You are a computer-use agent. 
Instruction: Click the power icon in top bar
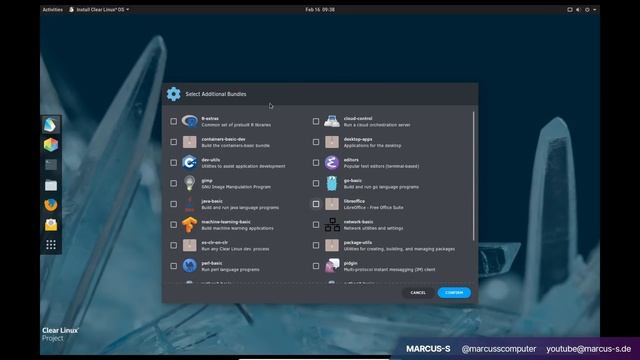coord(587,9)
